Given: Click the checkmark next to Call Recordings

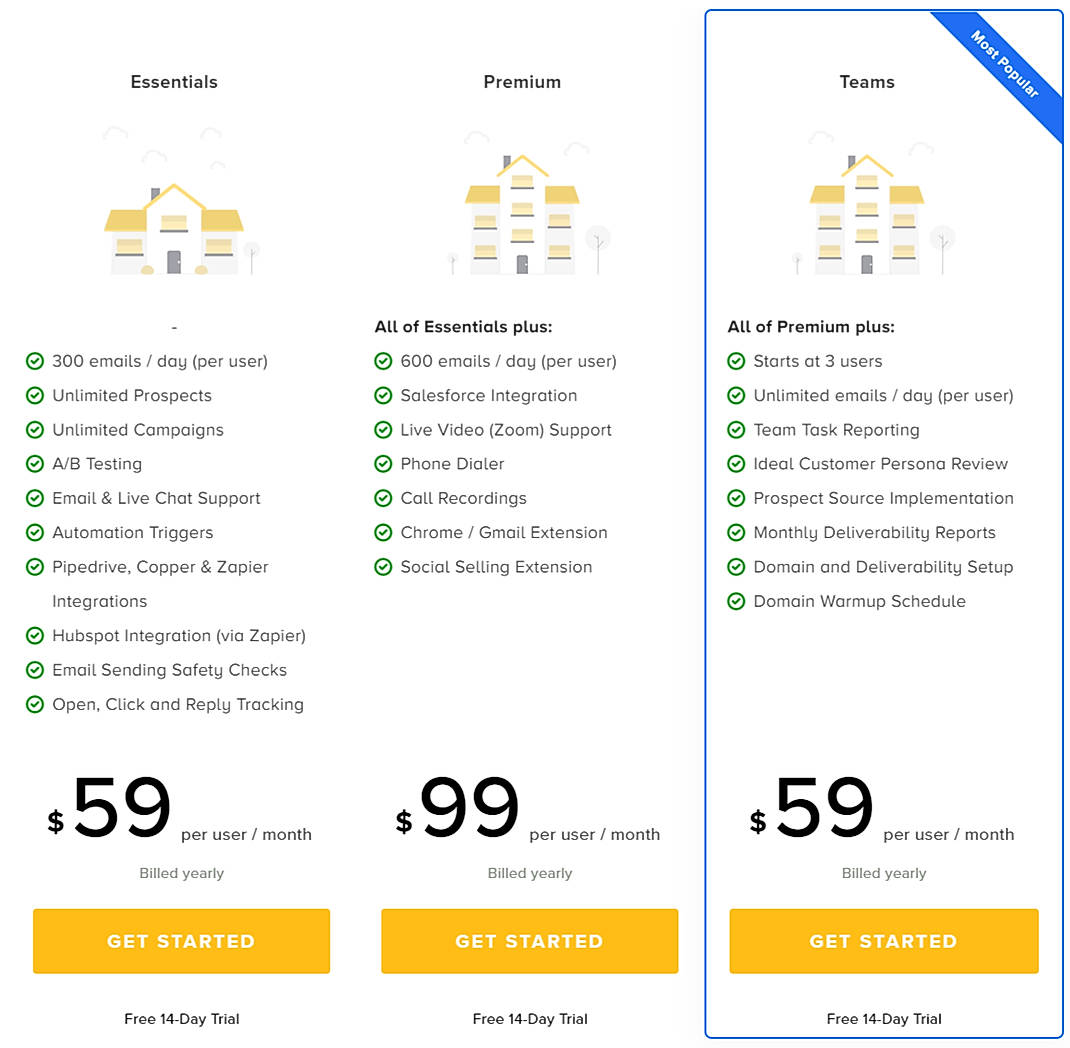Looking at the screenshot, I should pos(384,498).
